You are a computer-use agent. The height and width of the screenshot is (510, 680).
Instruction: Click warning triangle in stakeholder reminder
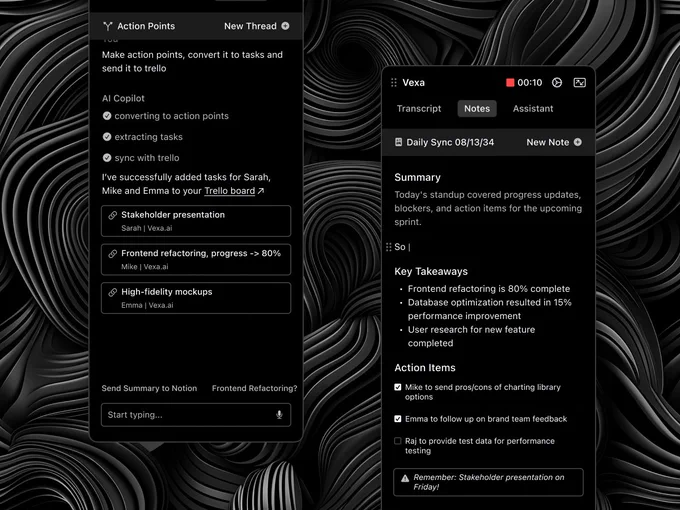click(x=405, y=478)
